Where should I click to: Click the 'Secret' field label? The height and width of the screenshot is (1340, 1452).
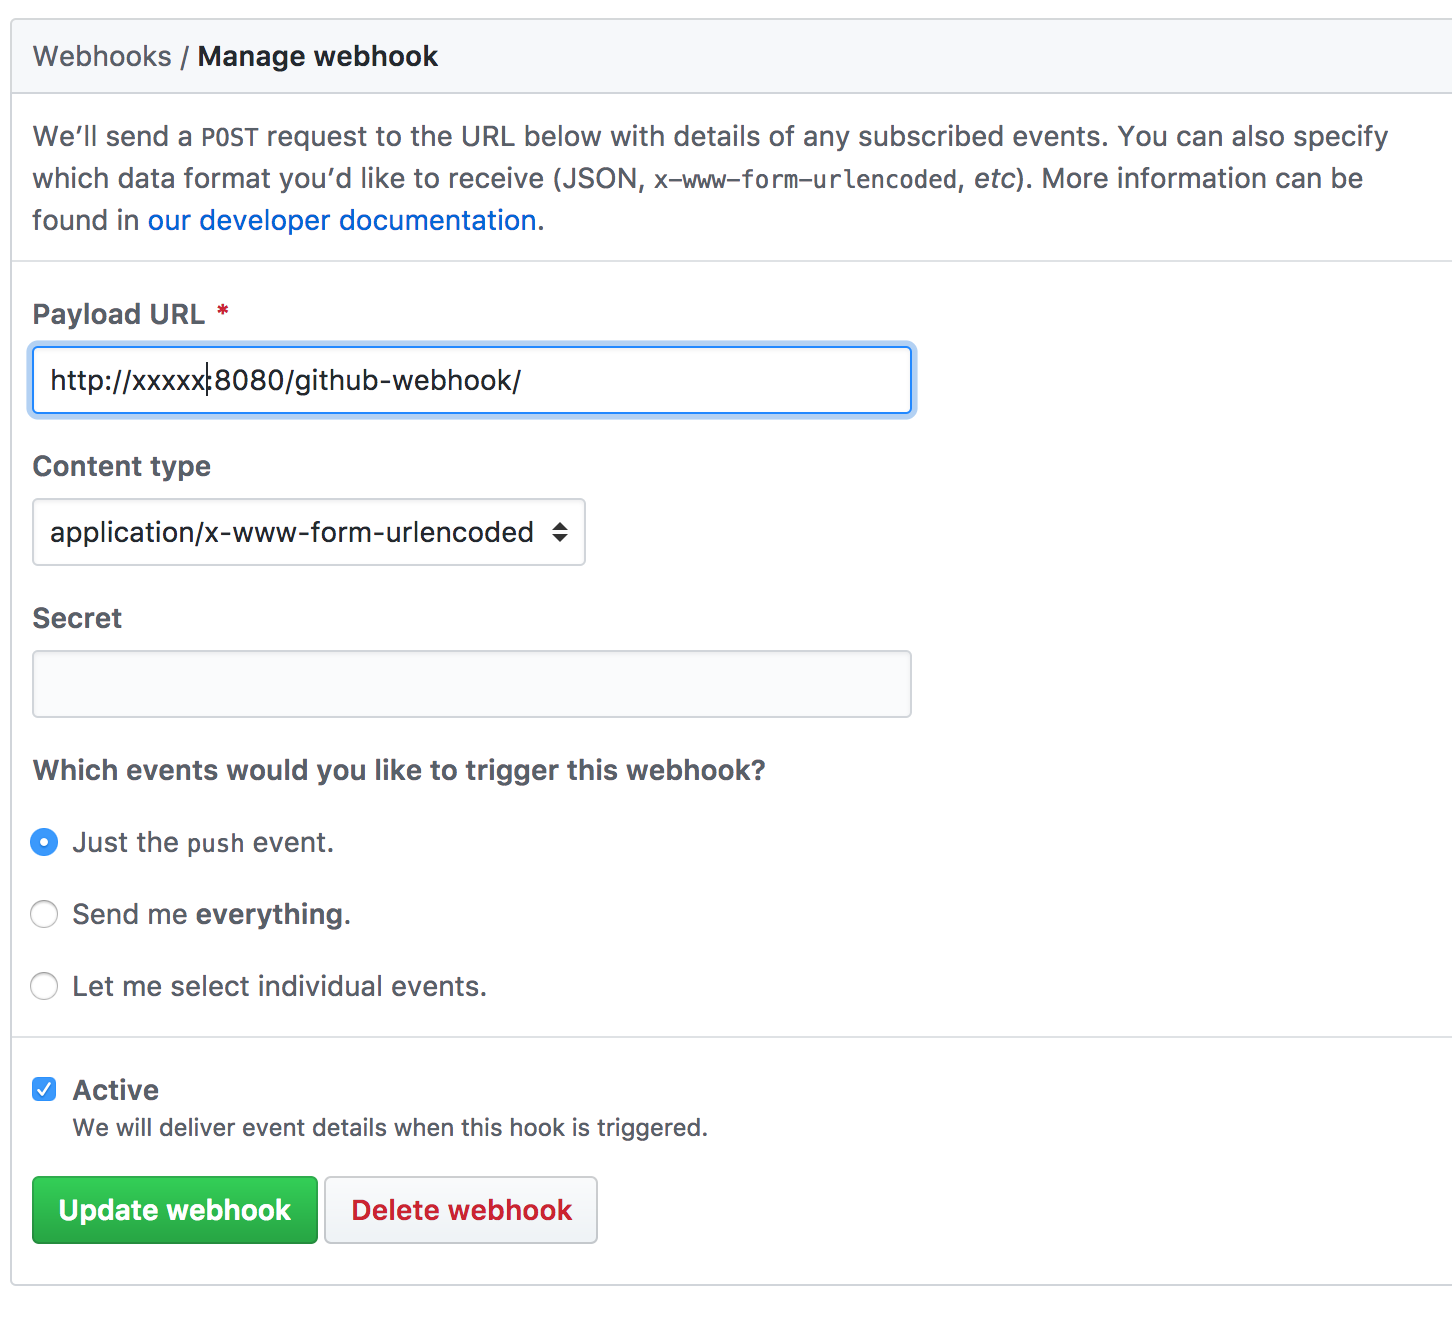(77, 618)
